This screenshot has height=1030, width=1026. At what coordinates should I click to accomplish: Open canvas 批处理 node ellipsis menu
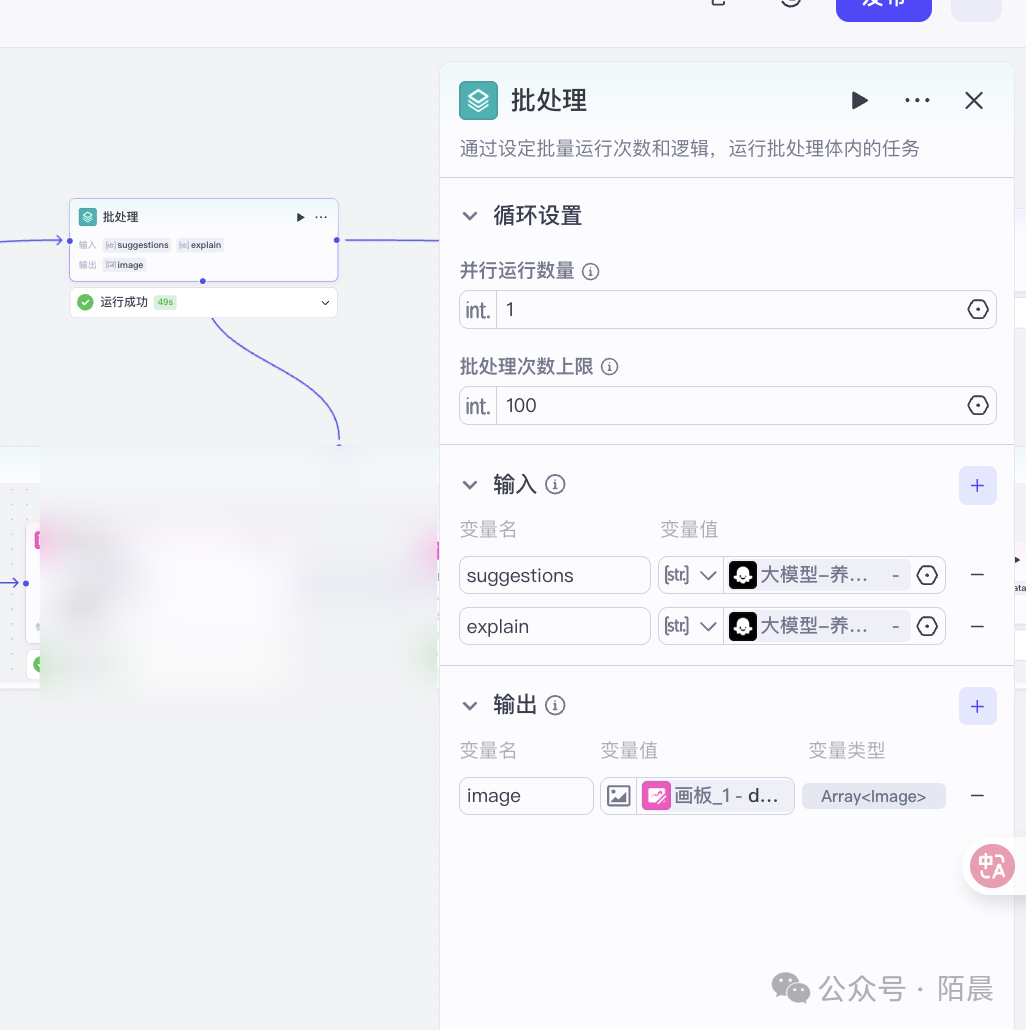pos(321,217)
